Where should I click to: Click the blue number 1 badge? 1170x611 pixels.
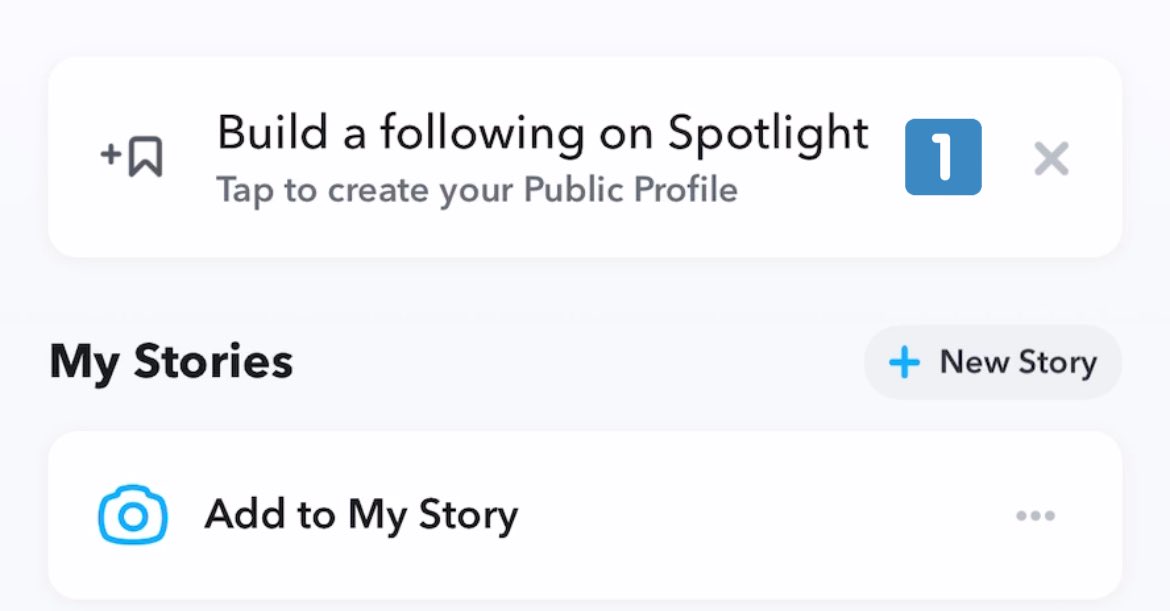(x=943, y=157)
